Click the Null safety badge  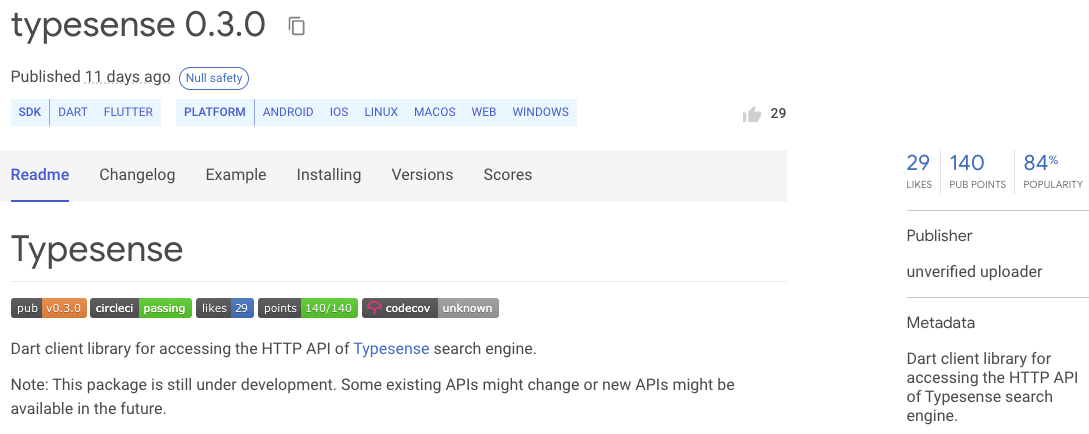[x=214, y=78]
